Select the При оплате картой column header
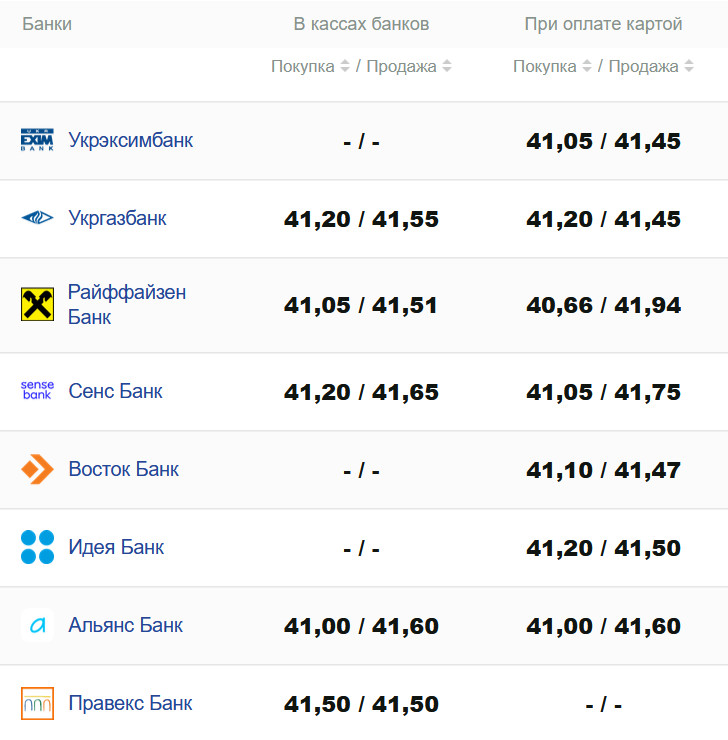The height and width of the screenshot is (740, 728). click(x=603, y=24)
